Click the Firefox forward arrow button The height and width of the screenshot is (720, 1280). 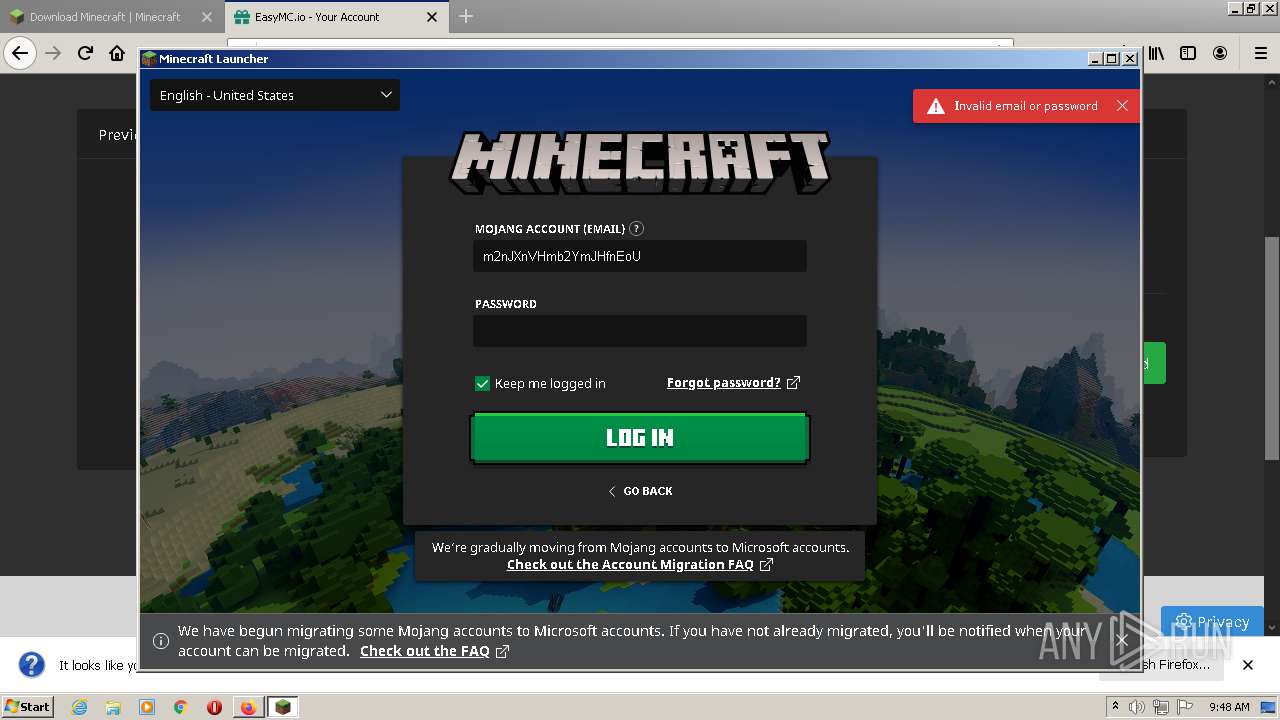[x=53, y=53]
